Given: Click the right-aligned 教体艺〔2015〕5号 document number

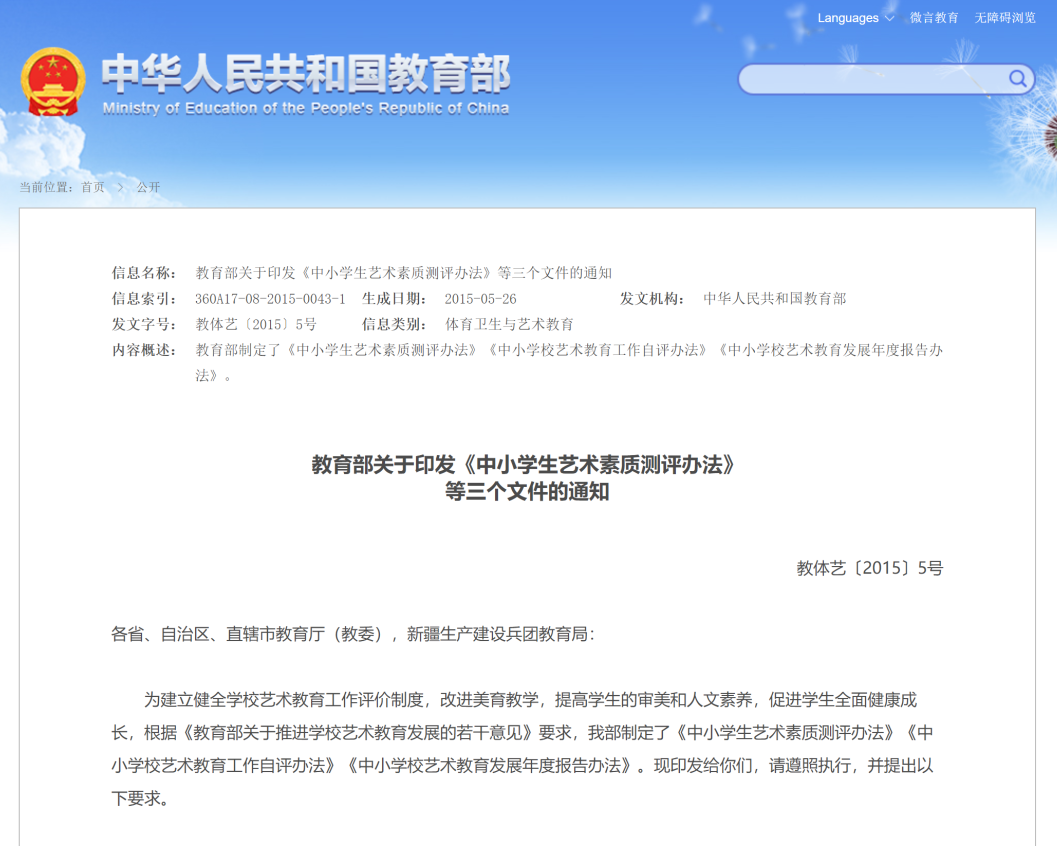Looking at the screenshot, I should tap(869, 568).
